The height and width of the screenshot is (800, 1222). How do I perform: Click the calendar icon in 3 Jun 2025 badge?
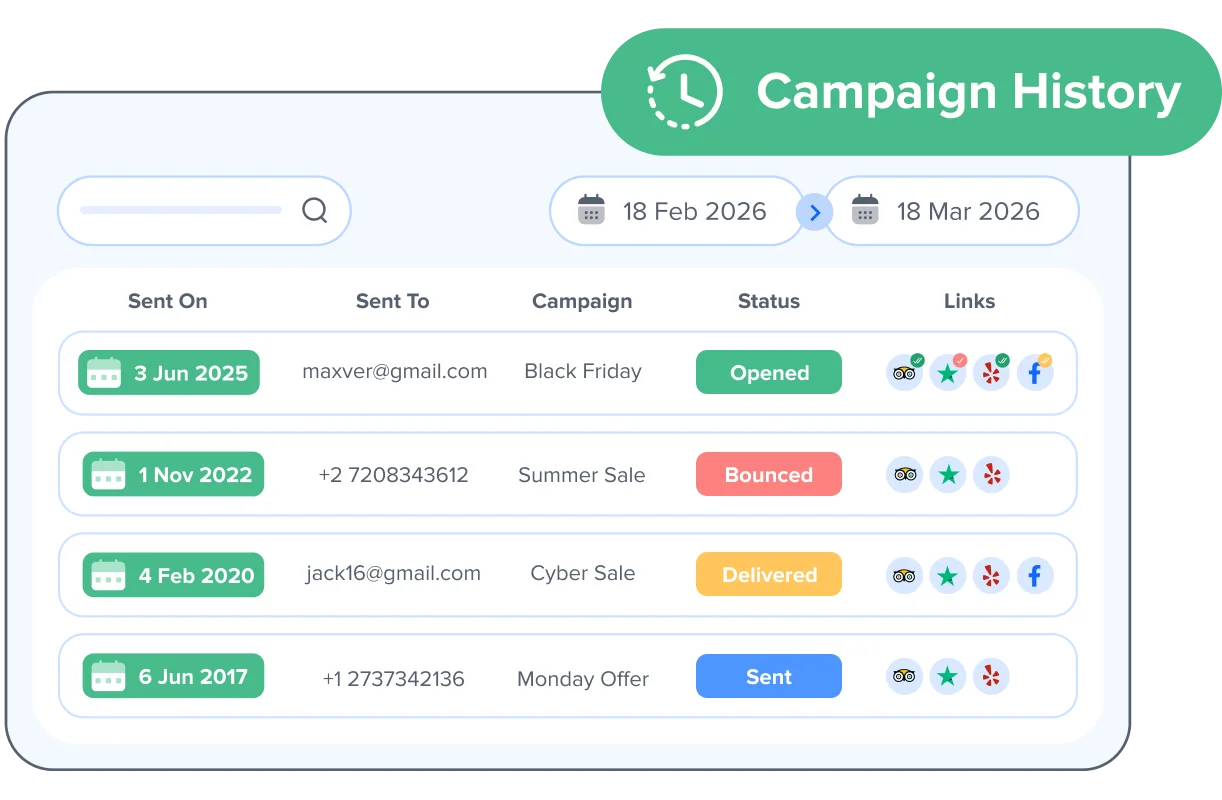(x=104, y=372)
